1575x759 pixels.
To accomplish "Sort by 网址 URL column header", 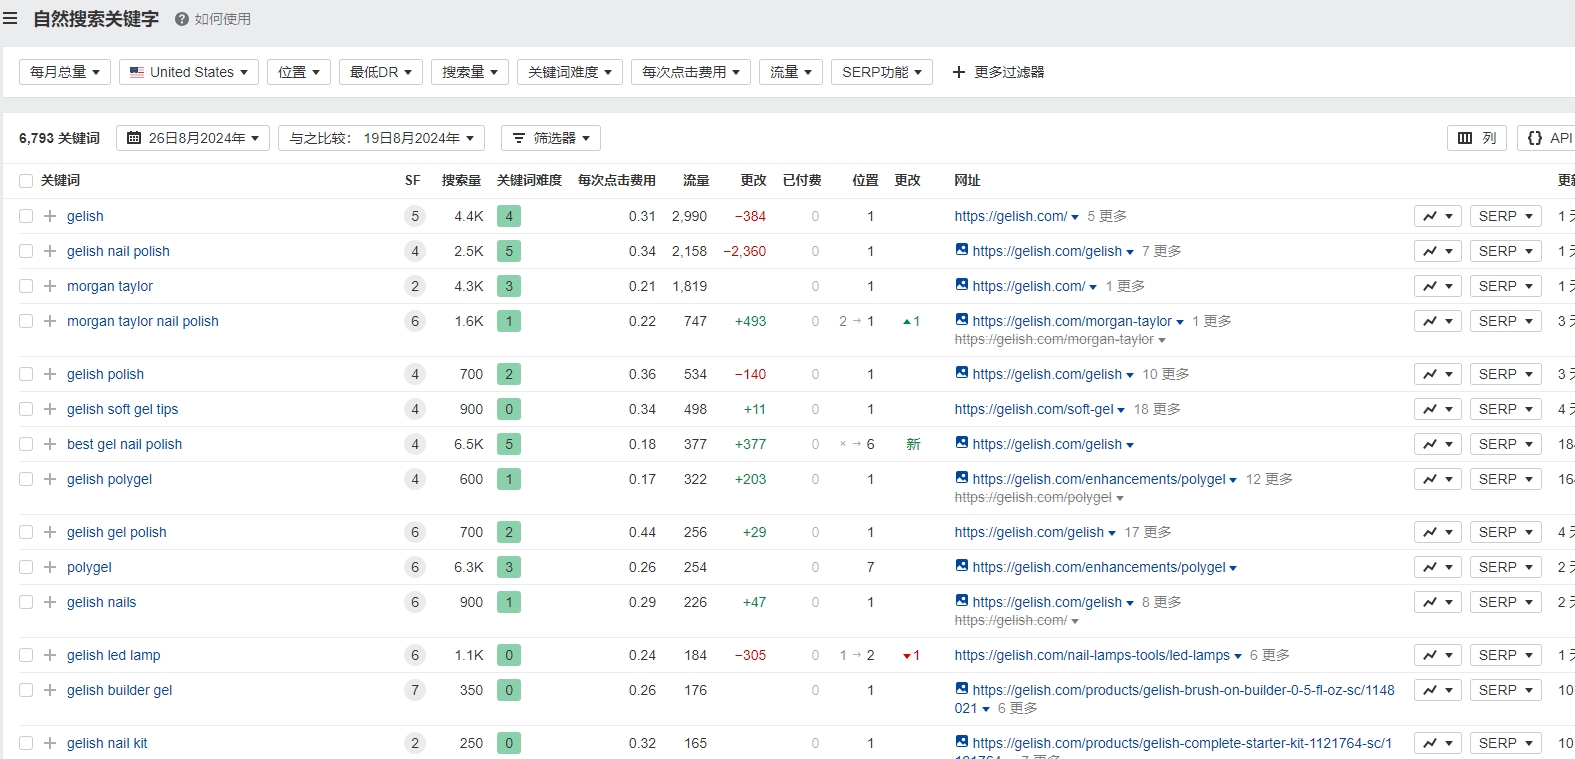I will coord(967,181).
